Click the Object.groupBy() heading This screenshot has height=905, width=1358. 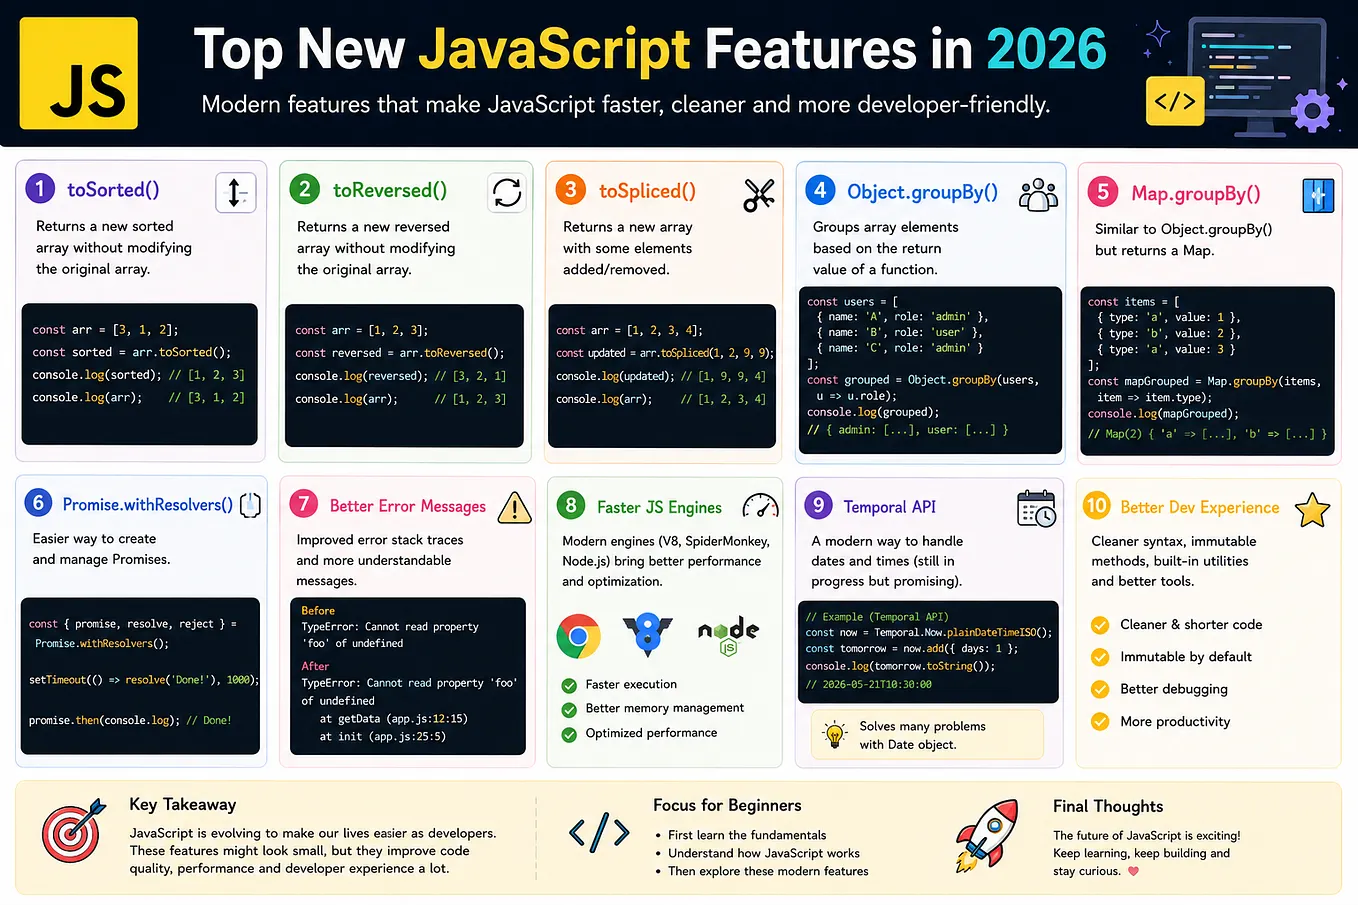922,192
